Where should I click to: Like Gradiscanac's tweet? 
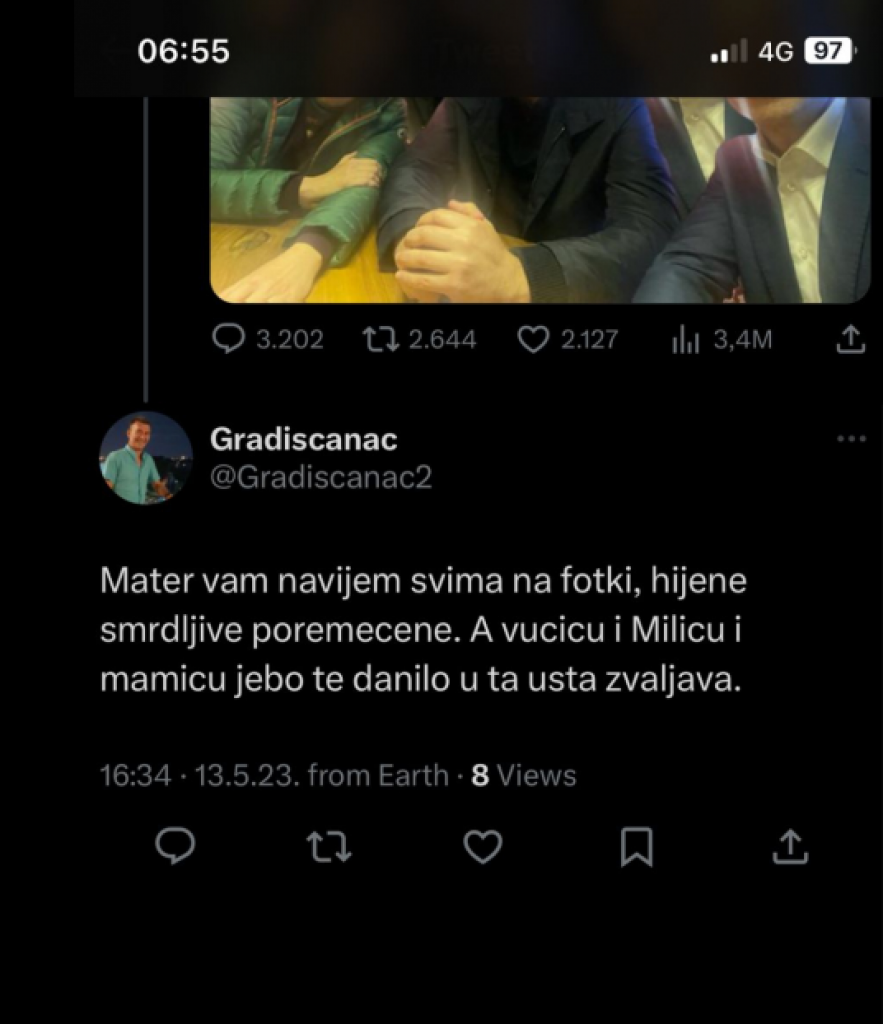pos(483,849)
